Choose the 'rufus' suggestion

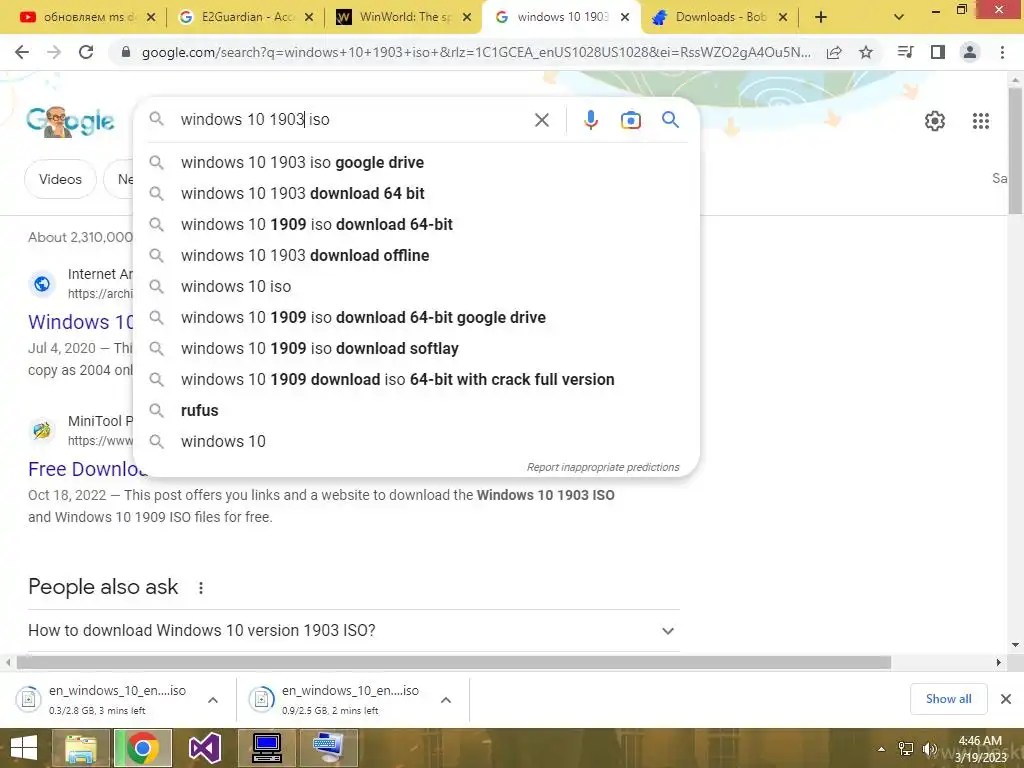pyautogui.click(x=416, y=411)
